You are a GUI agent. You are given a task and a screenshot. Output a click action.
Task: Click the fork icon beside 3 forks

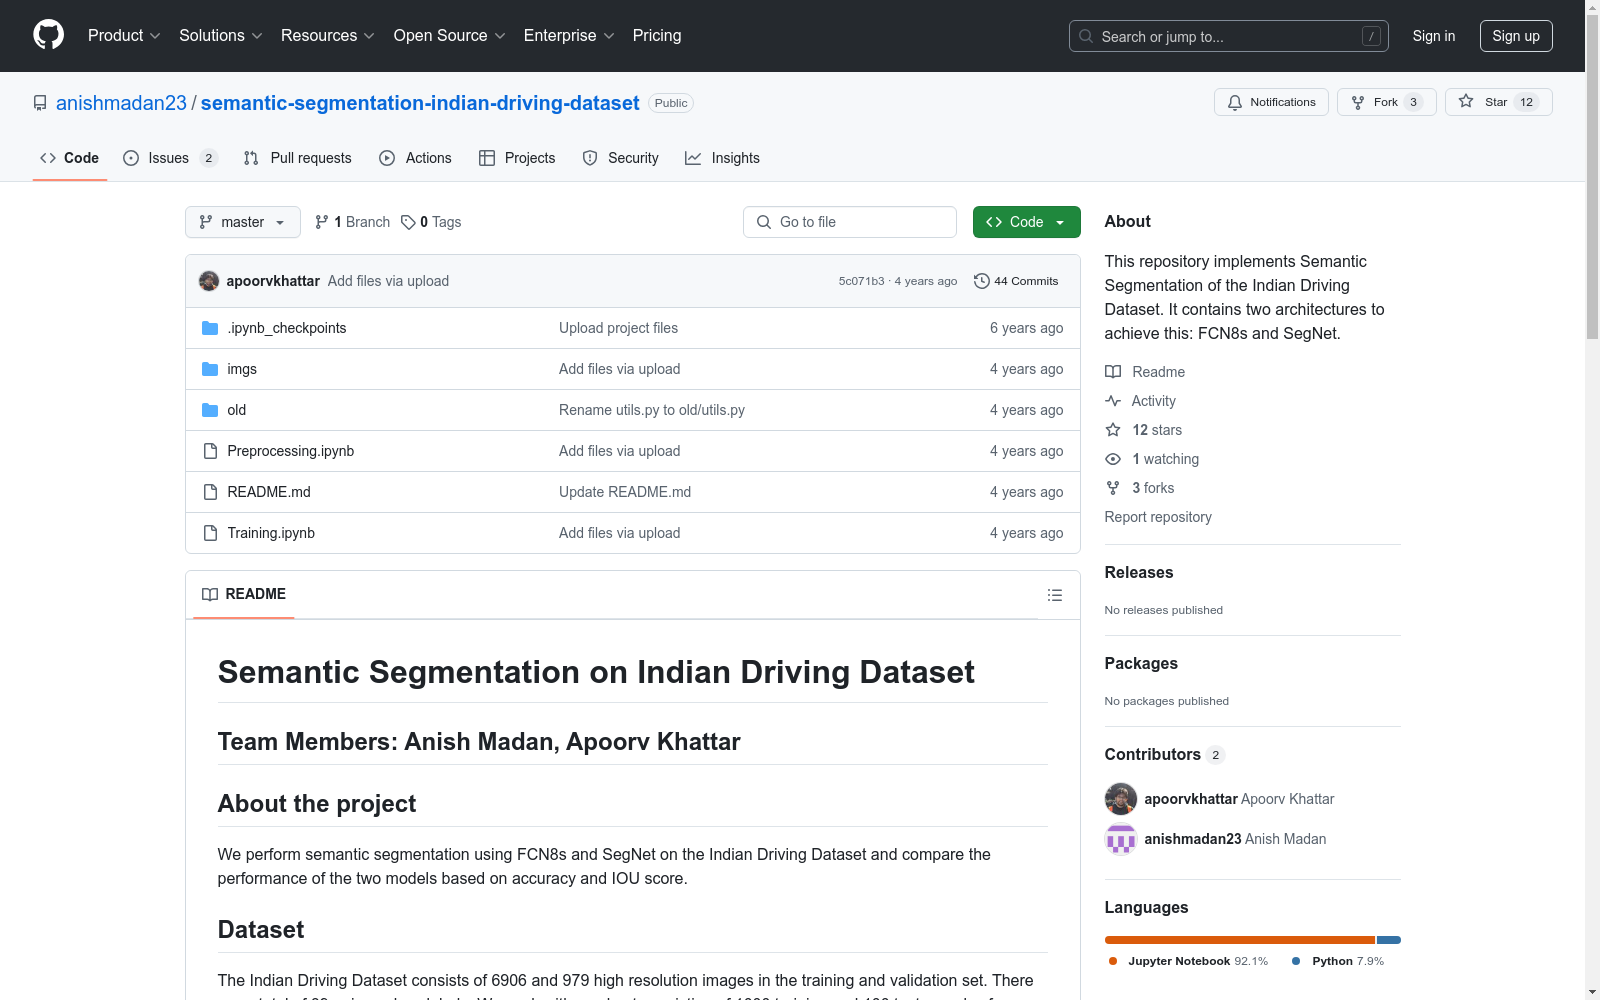[x=1113, y=488]
